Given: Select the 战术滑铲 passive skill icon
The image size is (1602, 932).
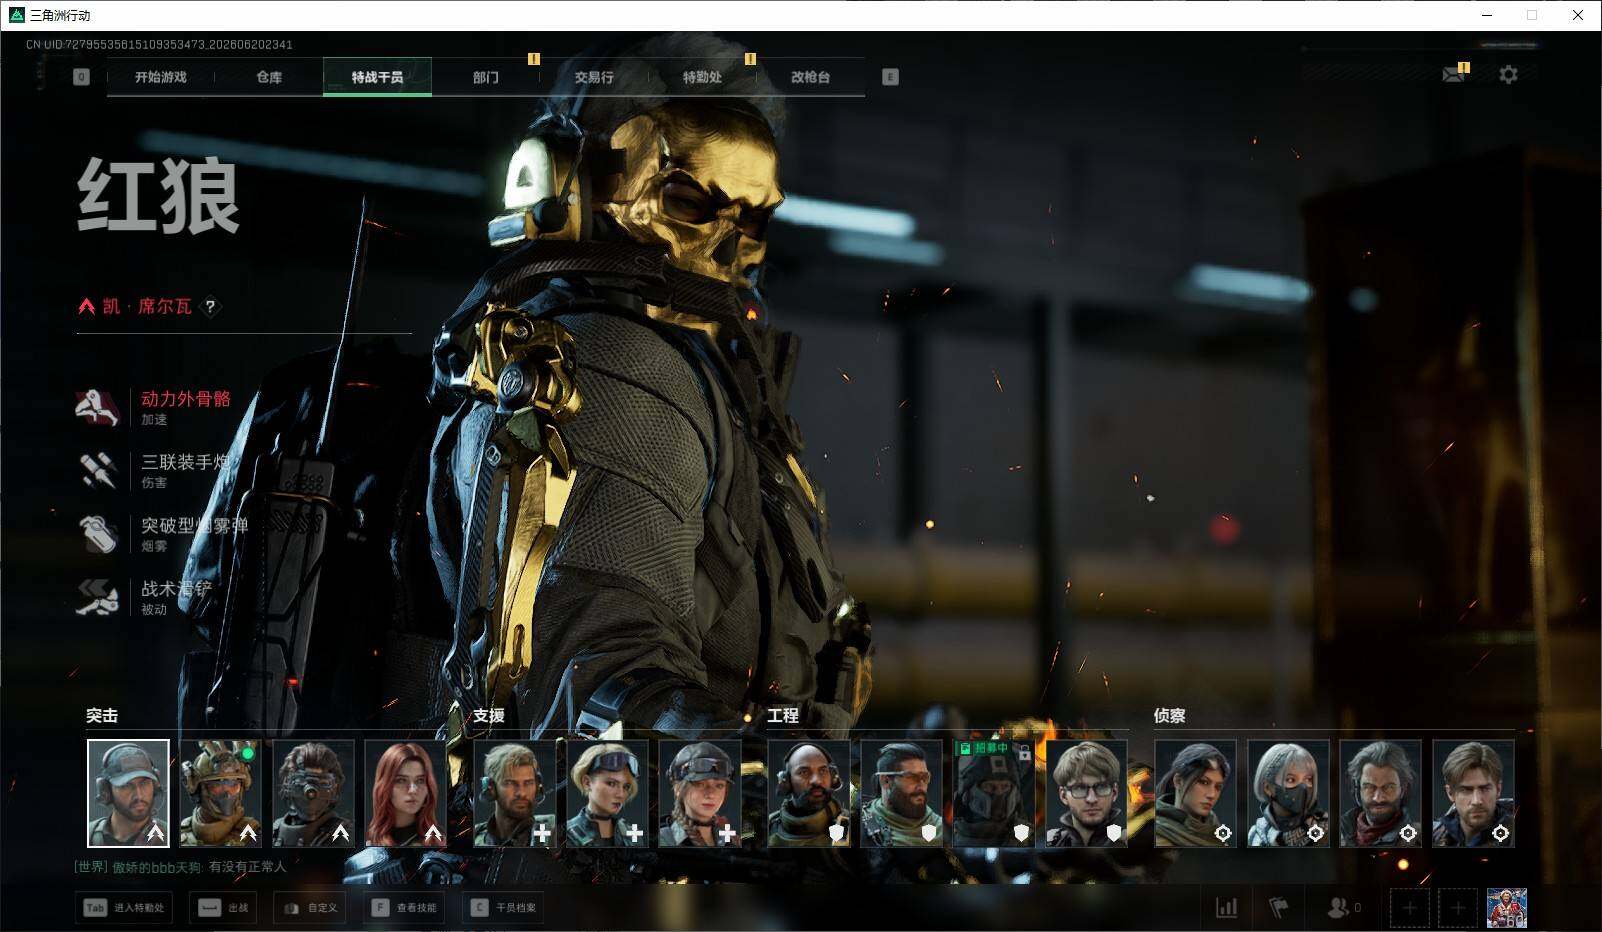Looking at the screenshot, I should (98, 597).
